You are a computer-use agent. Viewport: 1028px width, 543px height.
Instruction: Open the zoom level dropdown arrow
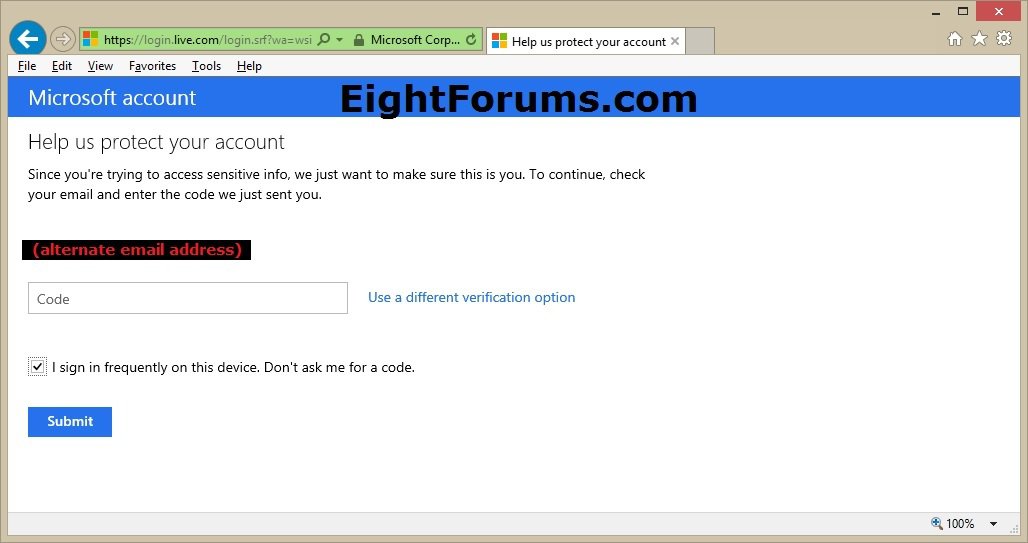pos(993,524)
